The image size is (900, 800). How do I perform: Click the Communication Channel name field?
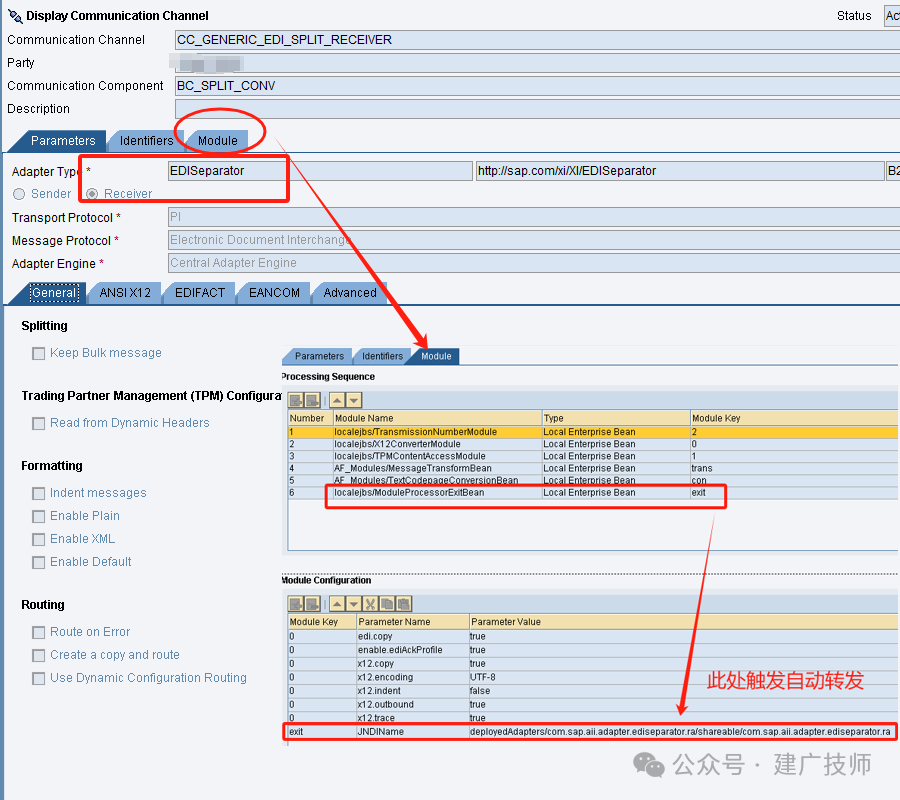click(537, 40)
